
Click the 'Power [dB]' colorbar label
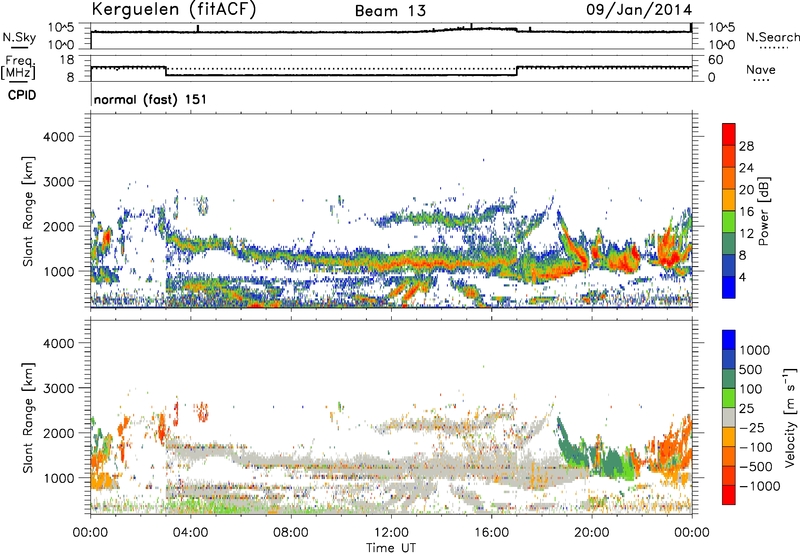point(763,211)
